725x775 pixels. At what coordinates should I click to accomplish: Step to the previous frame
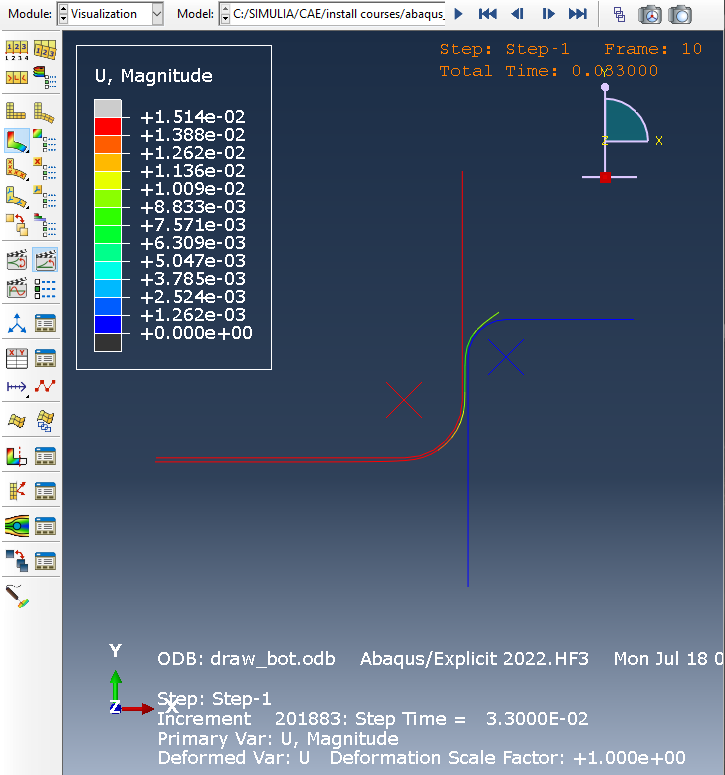(517, 14)
